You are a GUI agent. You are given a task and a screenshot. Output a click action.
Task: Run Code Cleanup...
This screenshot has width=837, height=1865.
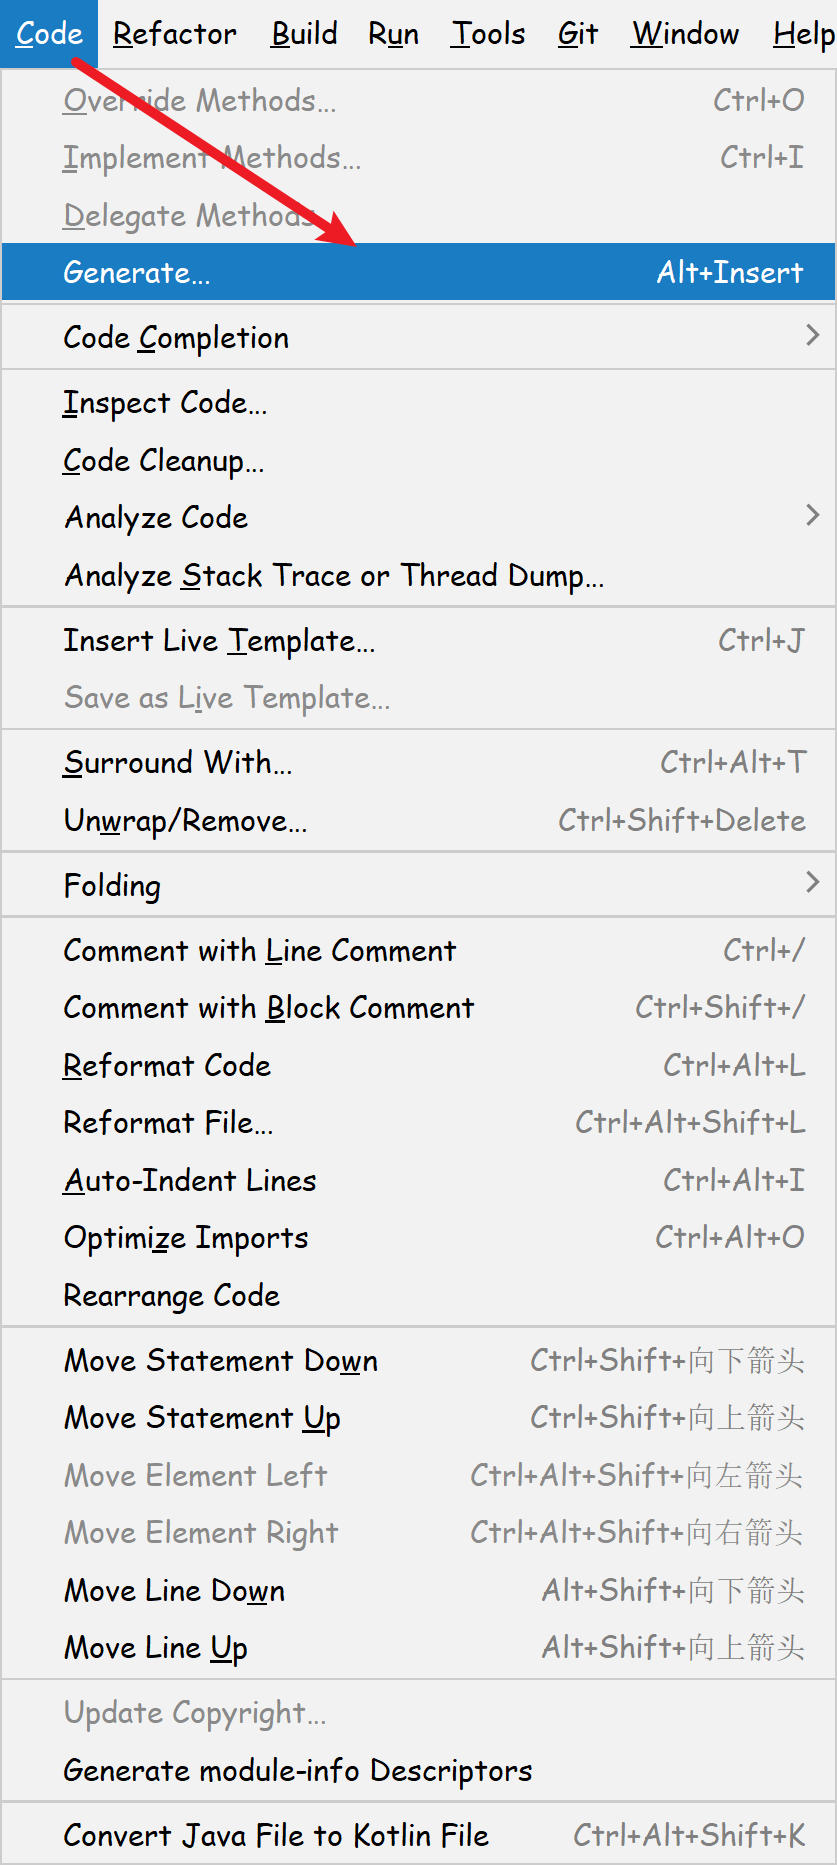point(163,461)
